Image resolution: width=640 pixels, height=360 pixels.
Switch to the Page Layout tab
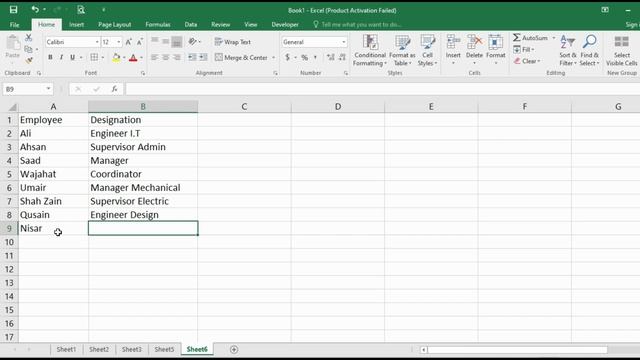[x=115, y=24]
